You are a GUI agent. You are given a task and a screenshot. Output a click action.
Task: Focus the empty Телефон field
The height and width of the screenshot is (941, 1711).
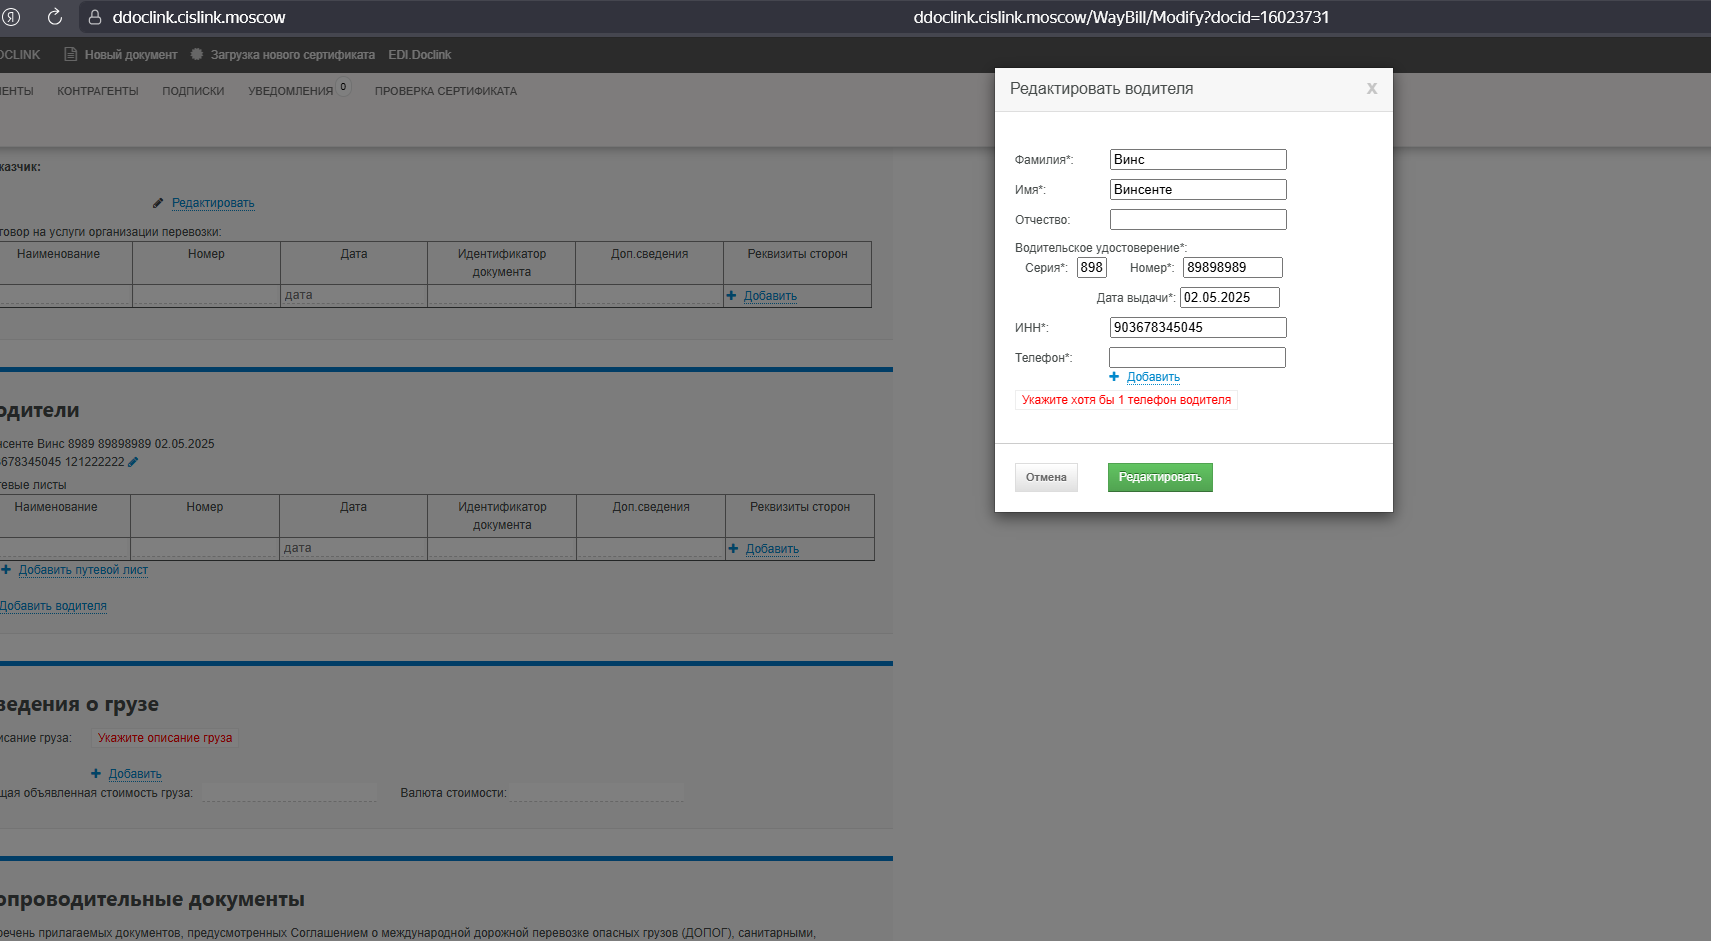(1197, 357)
